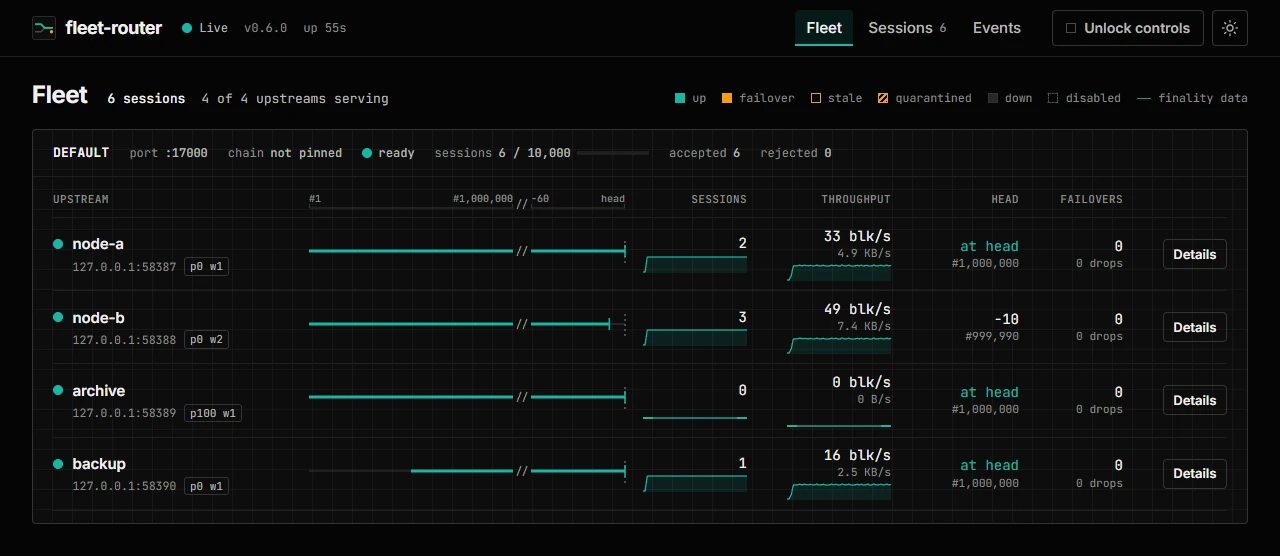Click archive green status dot
Viewport: 1280px width, 556px height.
[58, 390]
